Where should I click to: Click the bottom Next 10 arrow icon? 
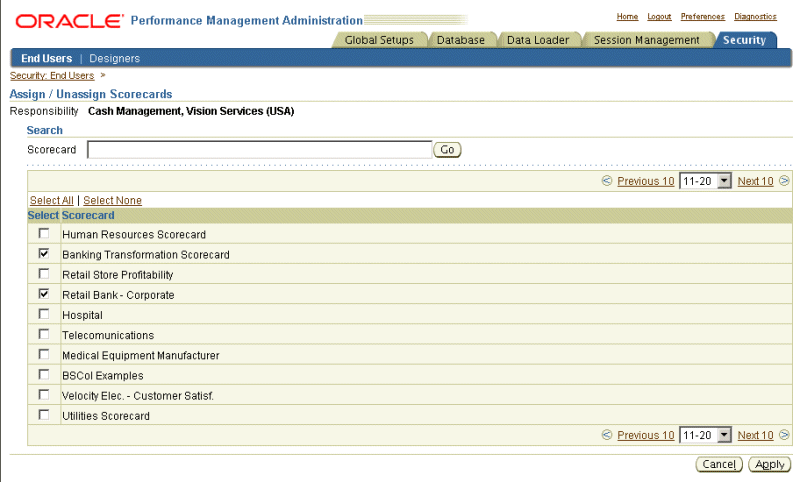(x=784, y=435)
